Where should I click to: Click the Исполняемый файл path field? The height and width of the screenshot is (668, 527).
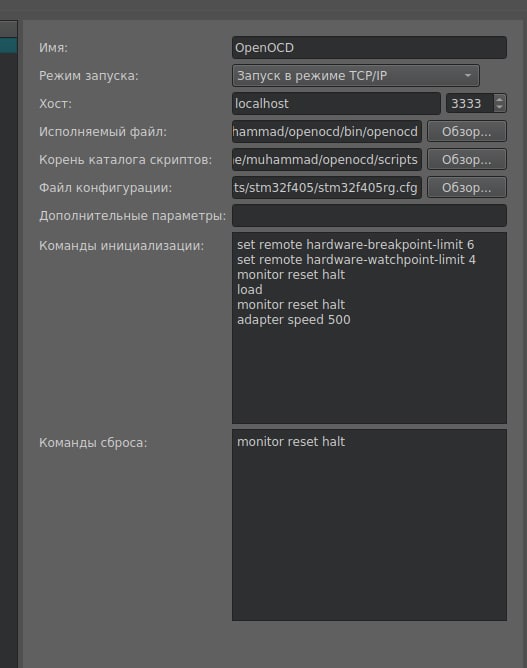(x=327, y=131)
